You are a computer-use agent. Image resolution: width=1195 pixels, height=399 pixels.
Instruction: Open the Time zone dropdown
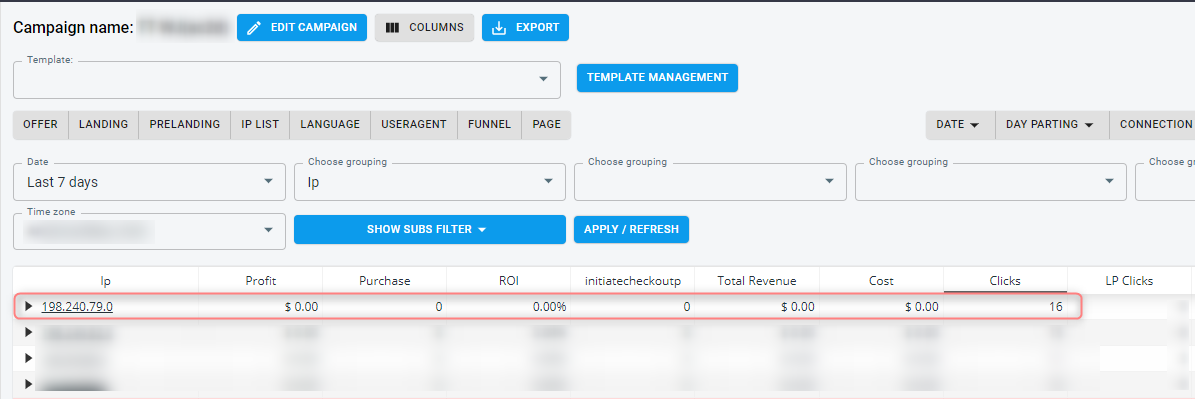[149, 231]
